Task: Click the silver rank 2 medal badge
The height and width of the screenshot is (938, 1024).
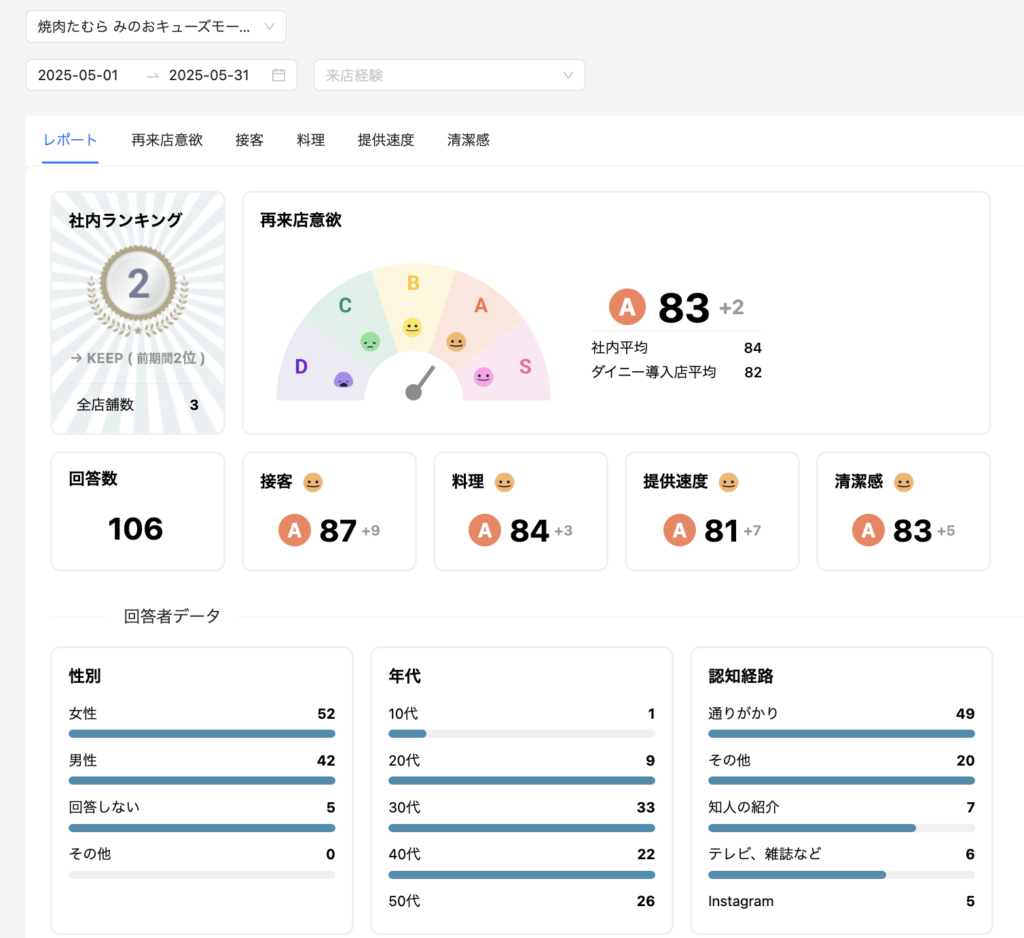Action: tap(138, 285)
